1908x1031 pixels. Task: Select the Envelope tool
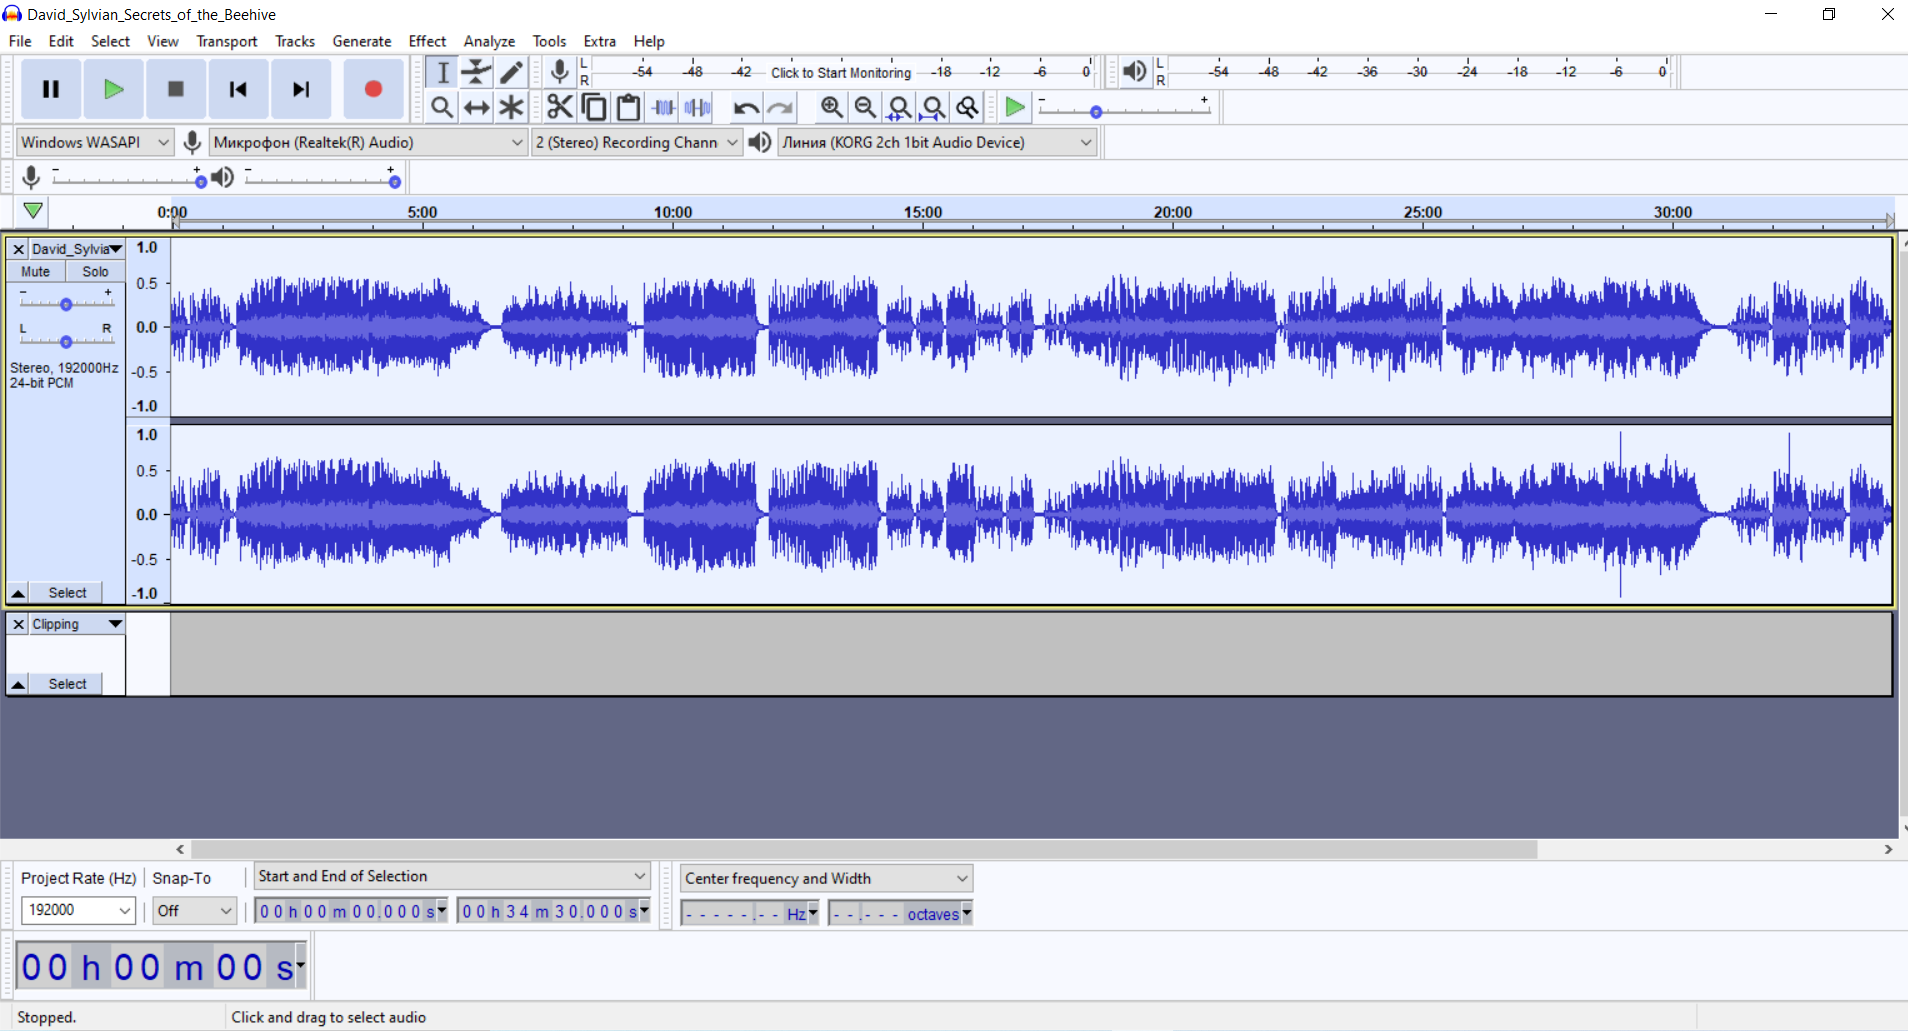pos(477,72)
